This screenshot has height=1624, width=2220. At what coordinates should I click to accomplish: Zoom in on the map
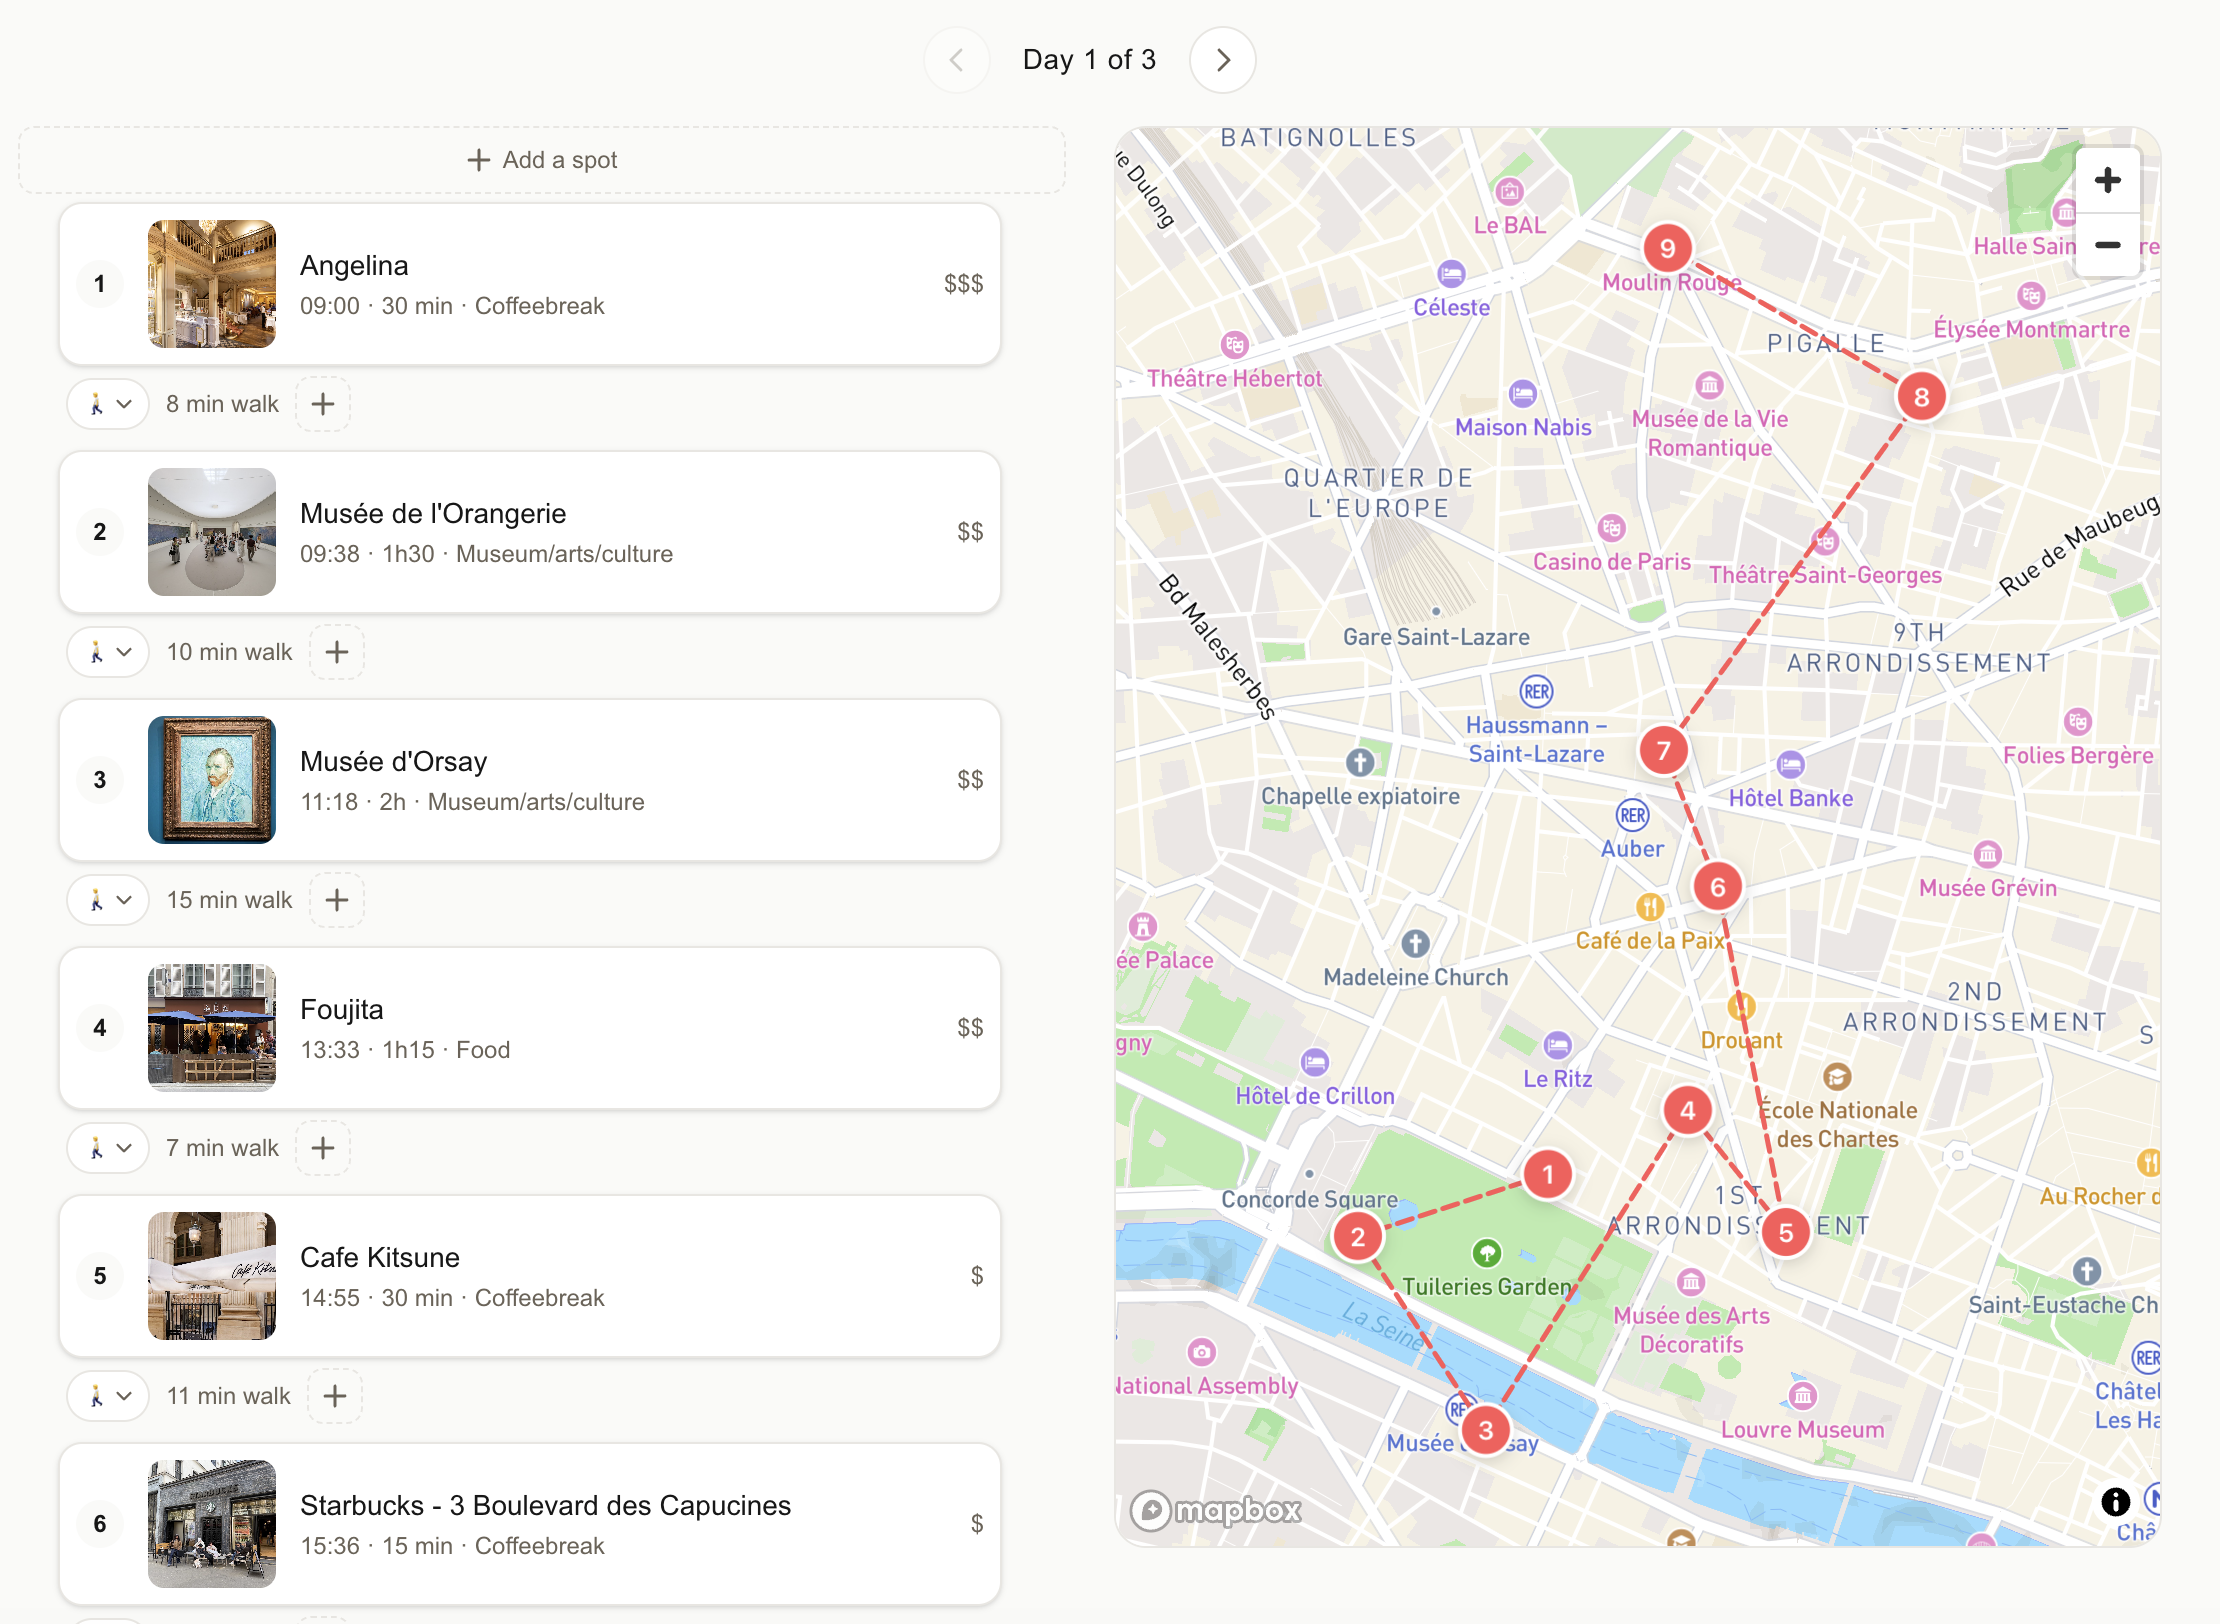2108,180
